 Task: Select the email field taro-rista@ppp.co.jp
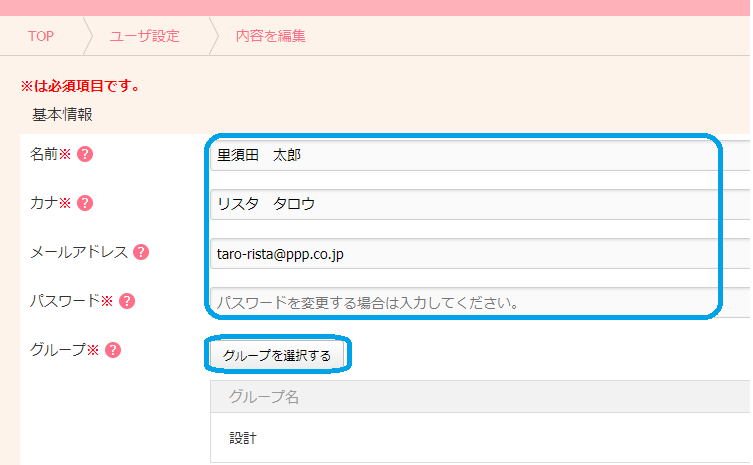click(480, 254)
